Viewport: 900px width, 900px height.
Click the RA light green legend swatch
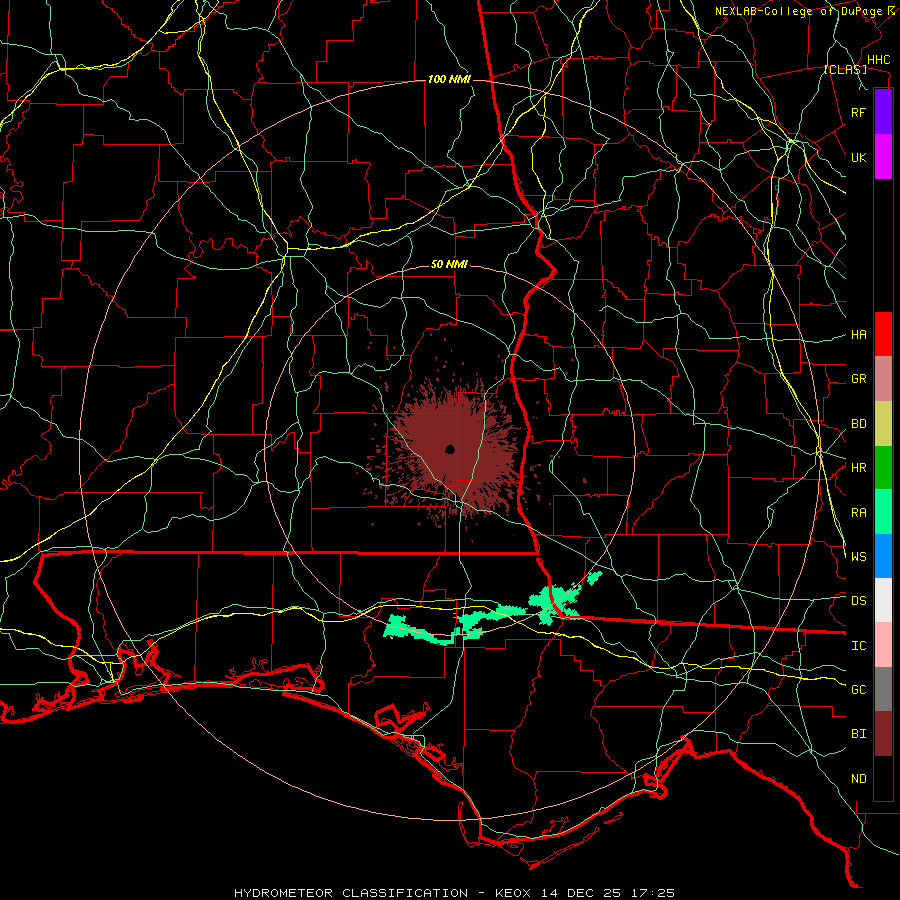click(x=883, y=512)
